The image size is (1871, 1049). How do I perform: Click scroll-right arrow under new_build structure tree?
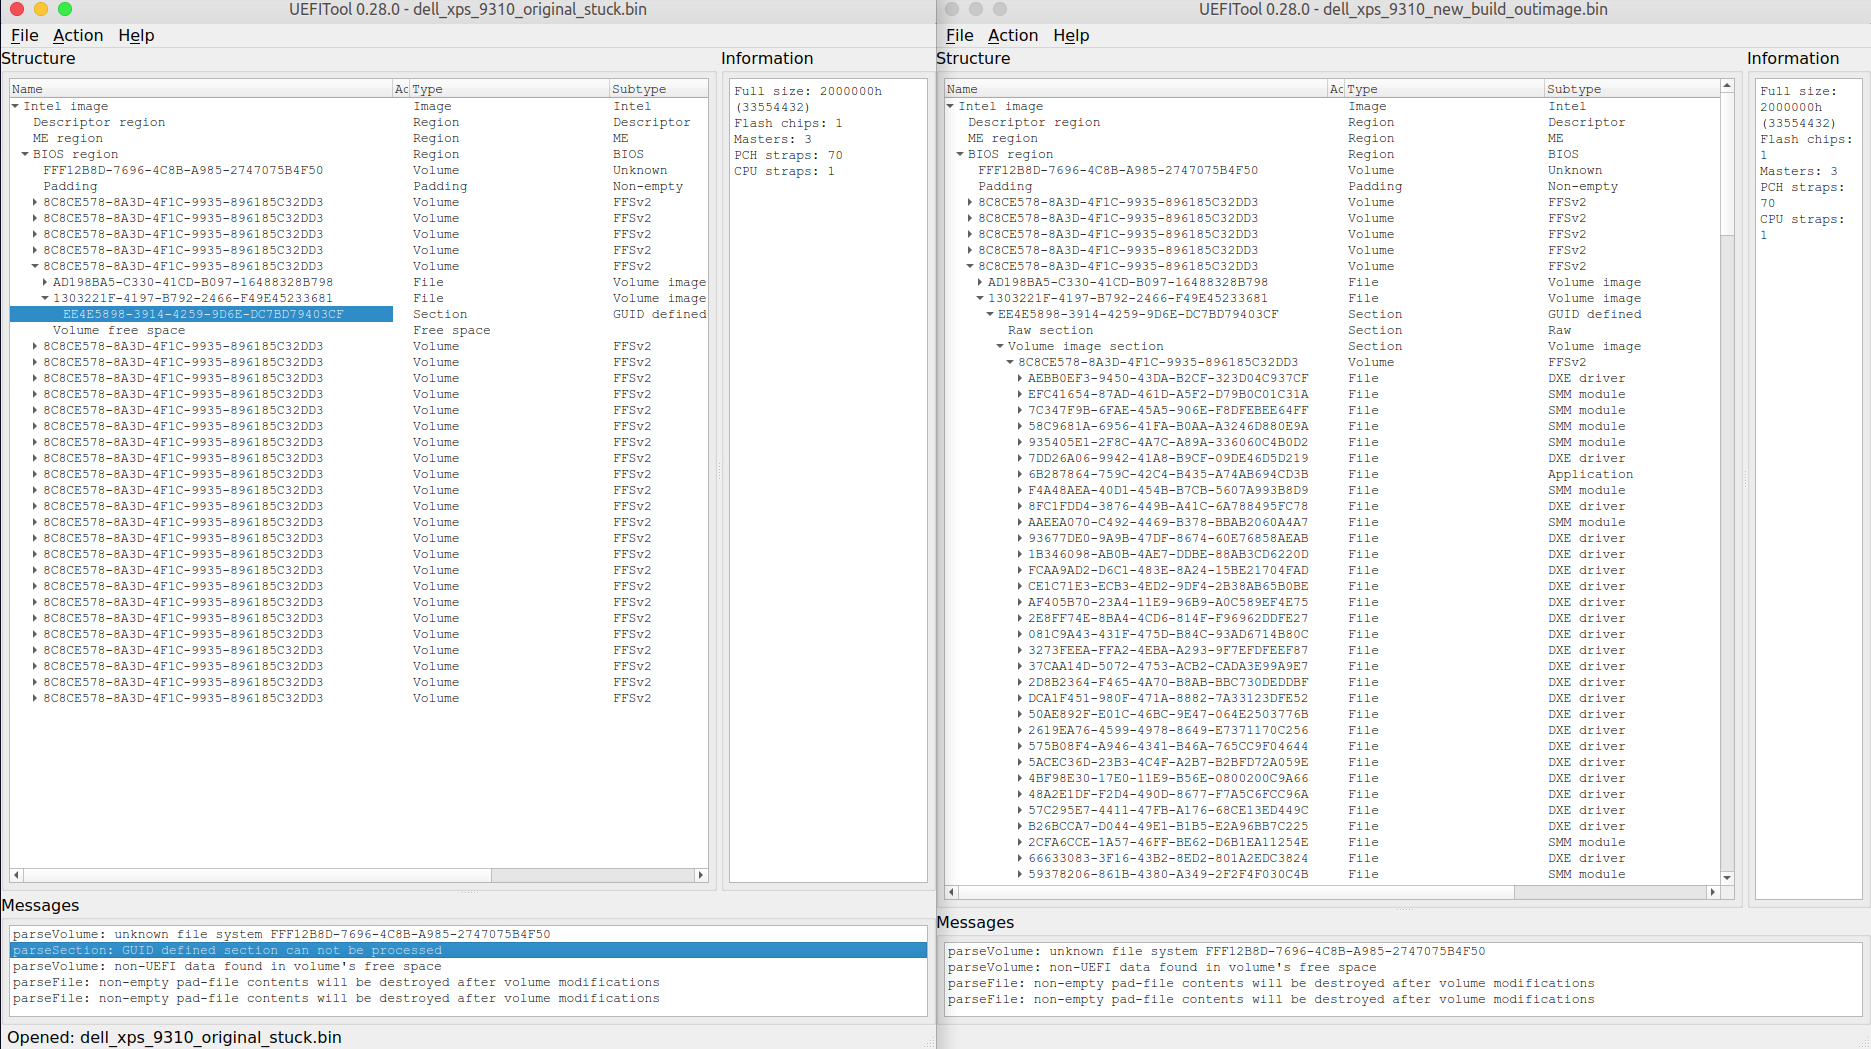(x=1713, y=892)
